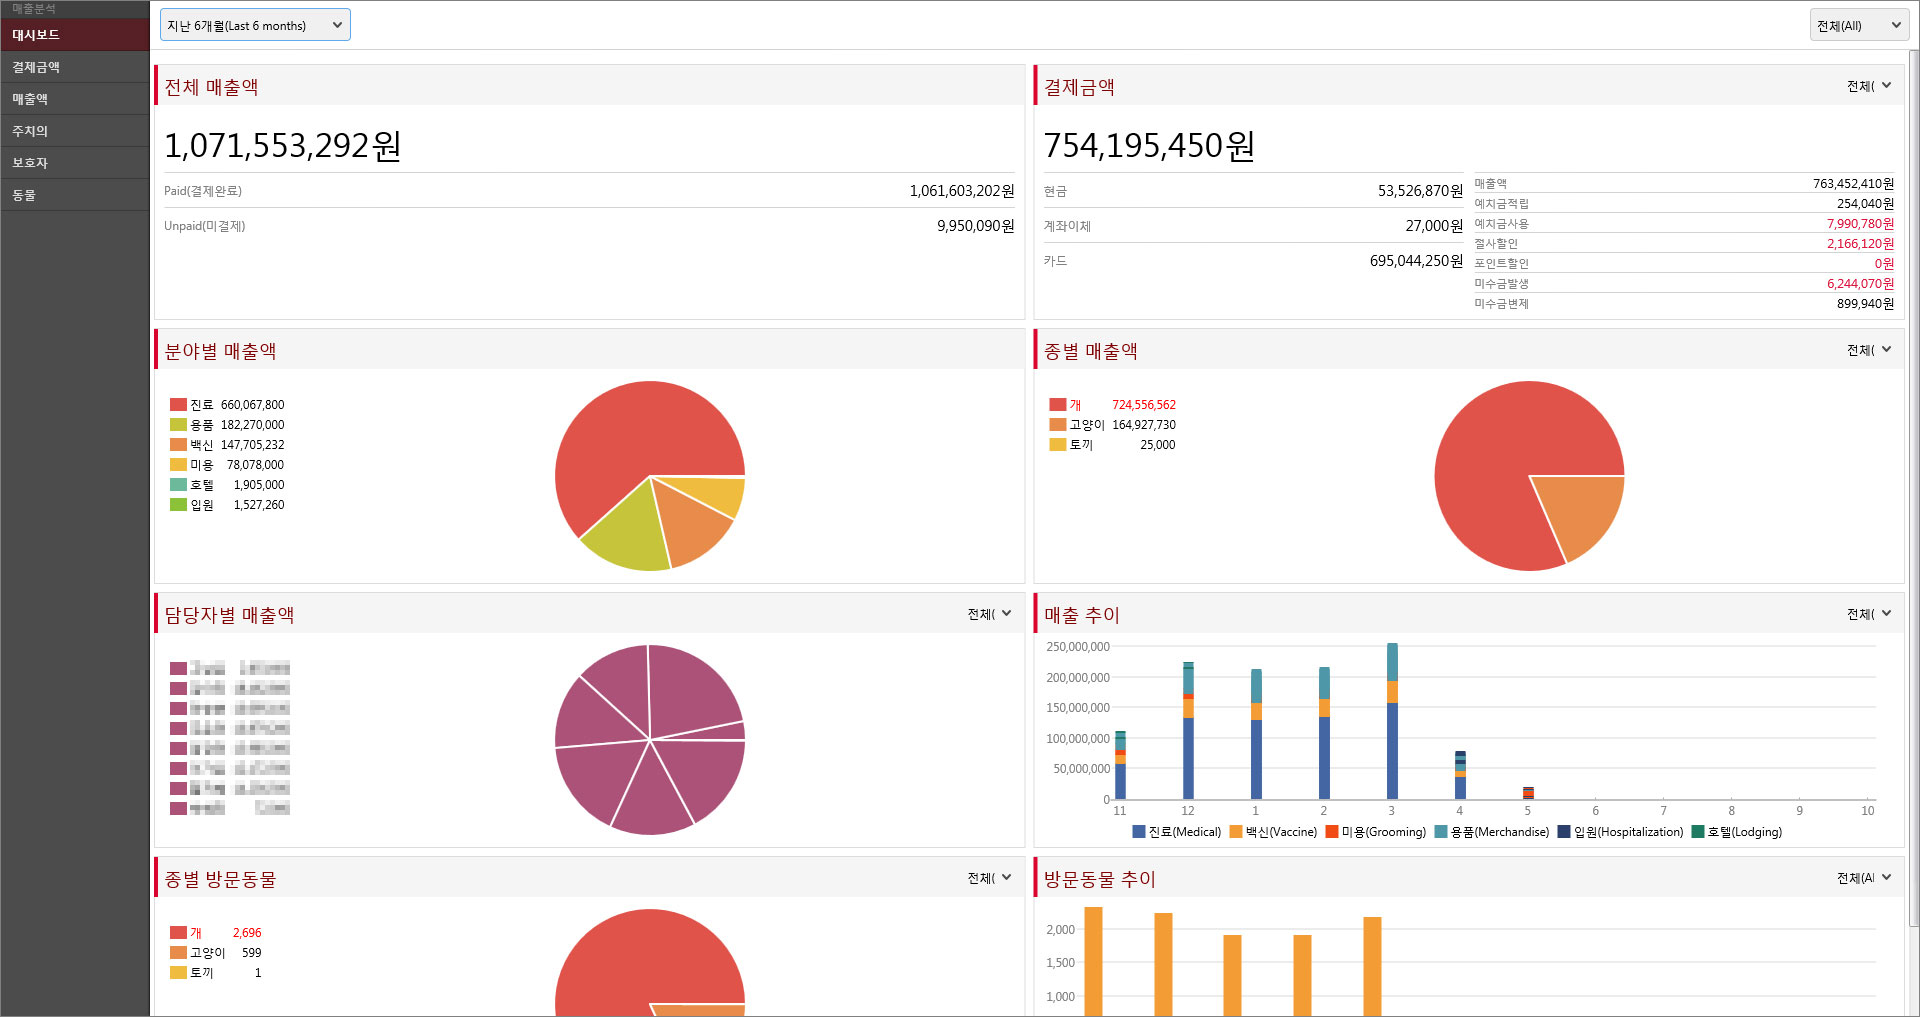Viewport: 1920px width, 1017px height.
Task: Open the 종별 방문동물 filter dropdown
Action: (x=990, y=878)
